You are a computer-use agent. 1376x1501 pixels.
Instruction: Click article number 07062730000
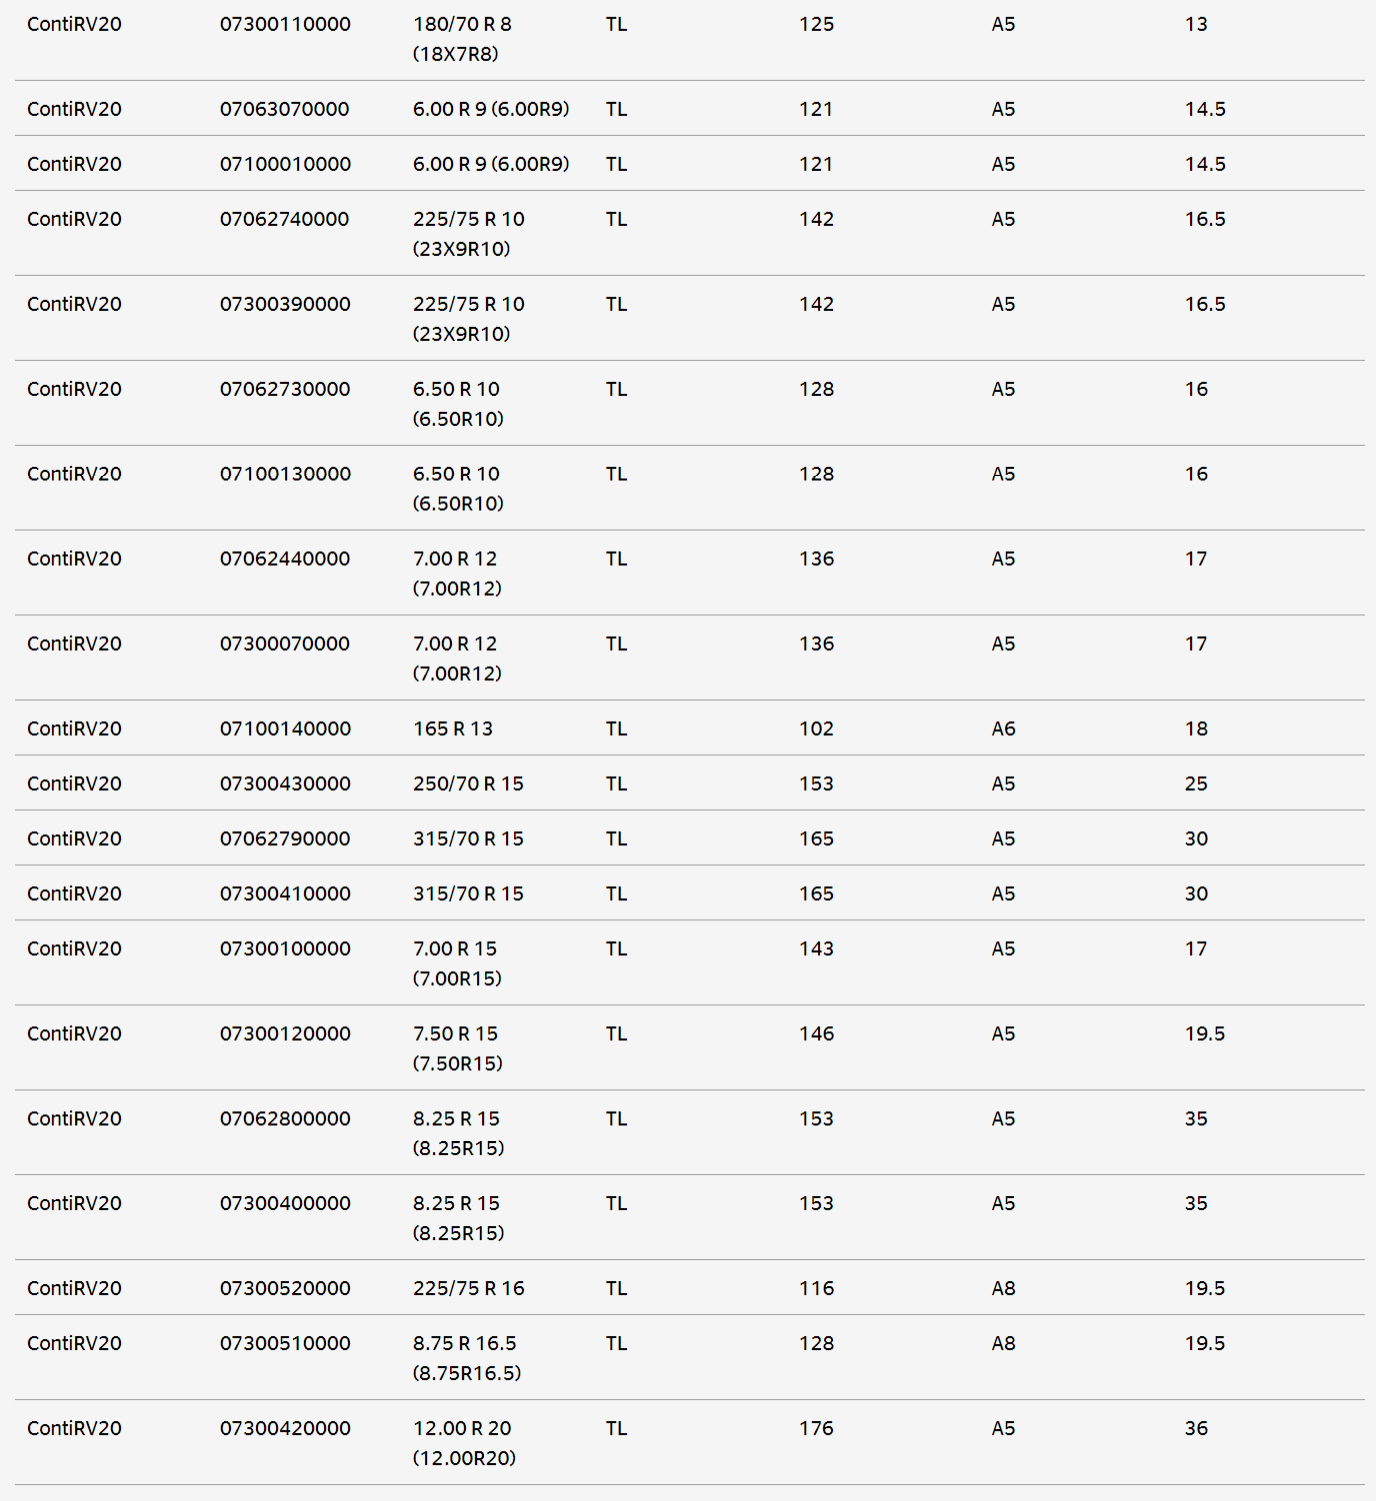[285, 389]
